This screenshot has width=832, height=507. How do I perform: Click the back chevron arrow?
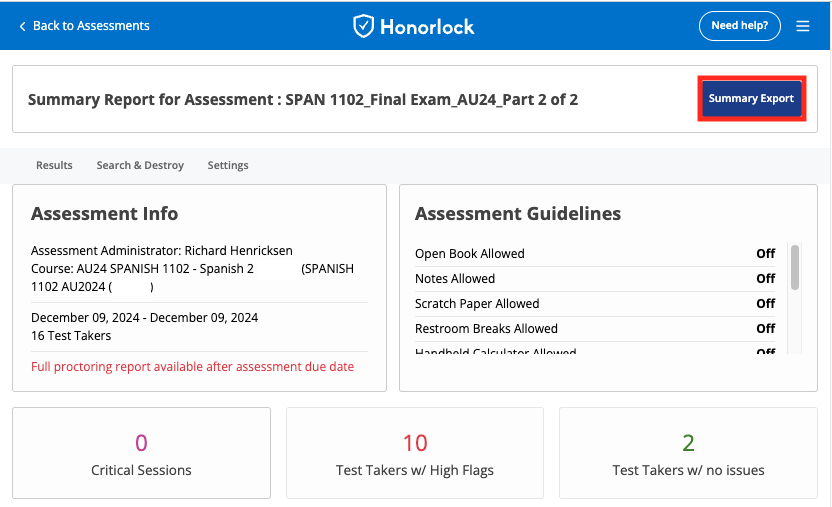pyautogui.click(x=22, y=27)
